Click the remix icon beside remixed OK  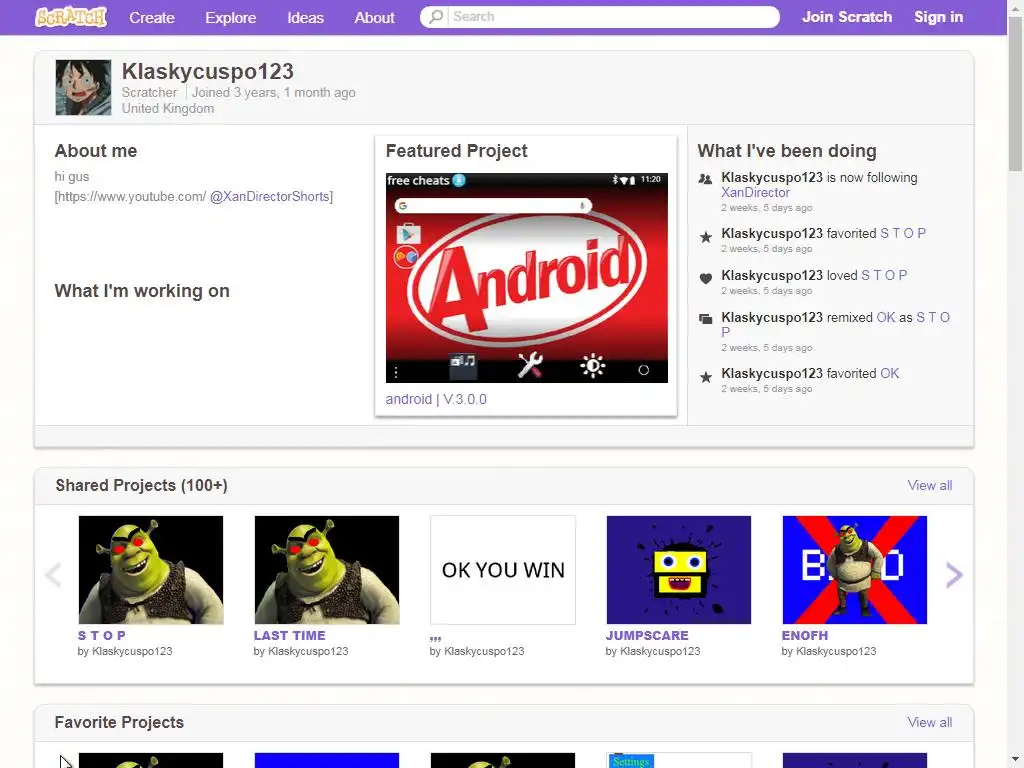click(705, 319)
